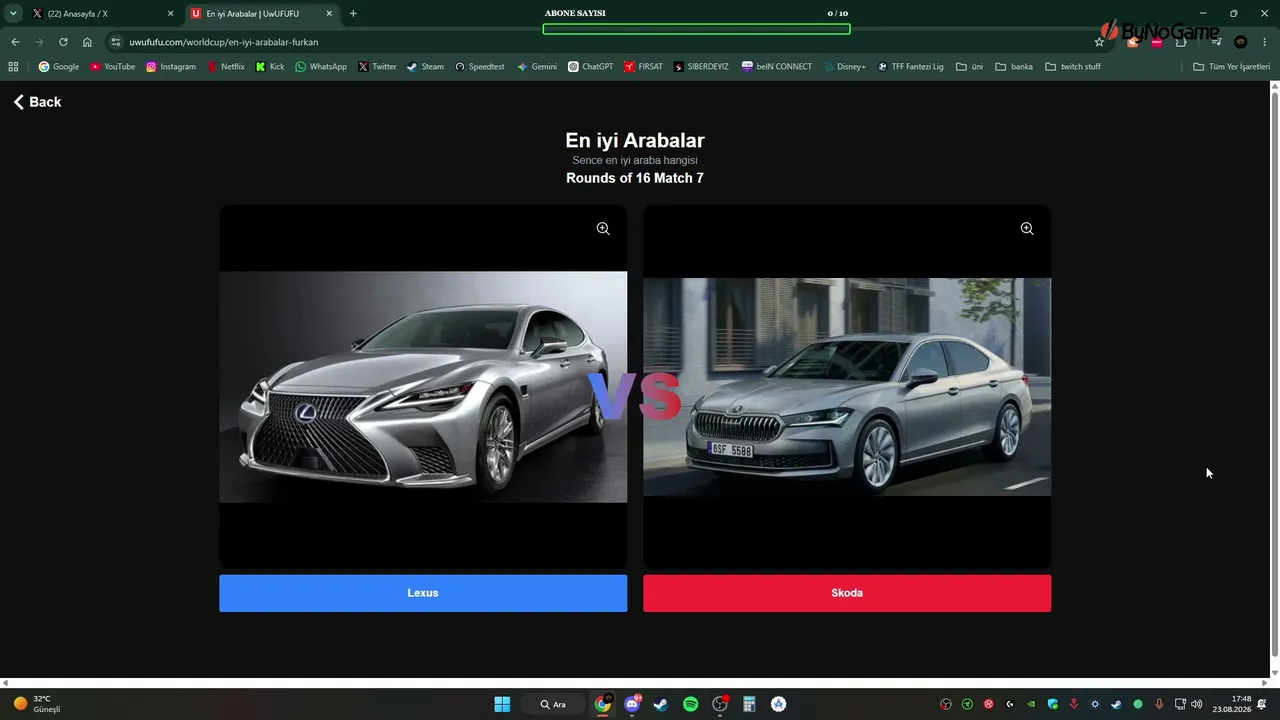The height and width of the screenshot is (720, 1280).
Task: Zoom into the Skoda car image
Action: click(1027, 229)
